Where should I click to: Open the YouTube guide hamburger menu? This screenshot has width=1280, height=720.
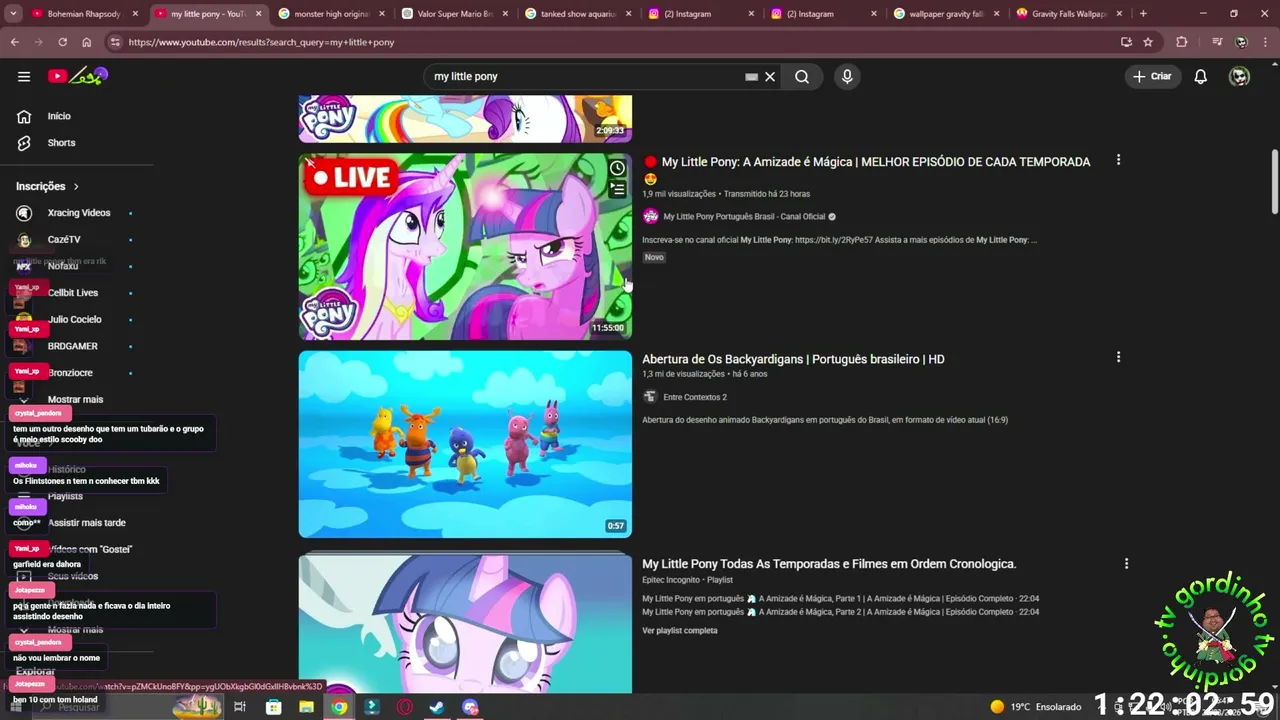click(x=24, y=76)
